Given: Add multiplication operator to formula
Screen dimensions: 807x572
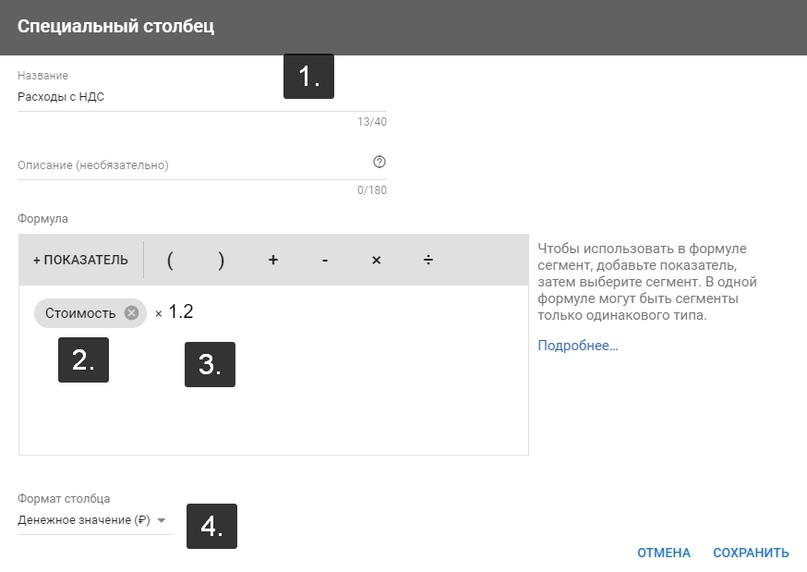Looking at the screenshot, I should click(x=376, y=260).
